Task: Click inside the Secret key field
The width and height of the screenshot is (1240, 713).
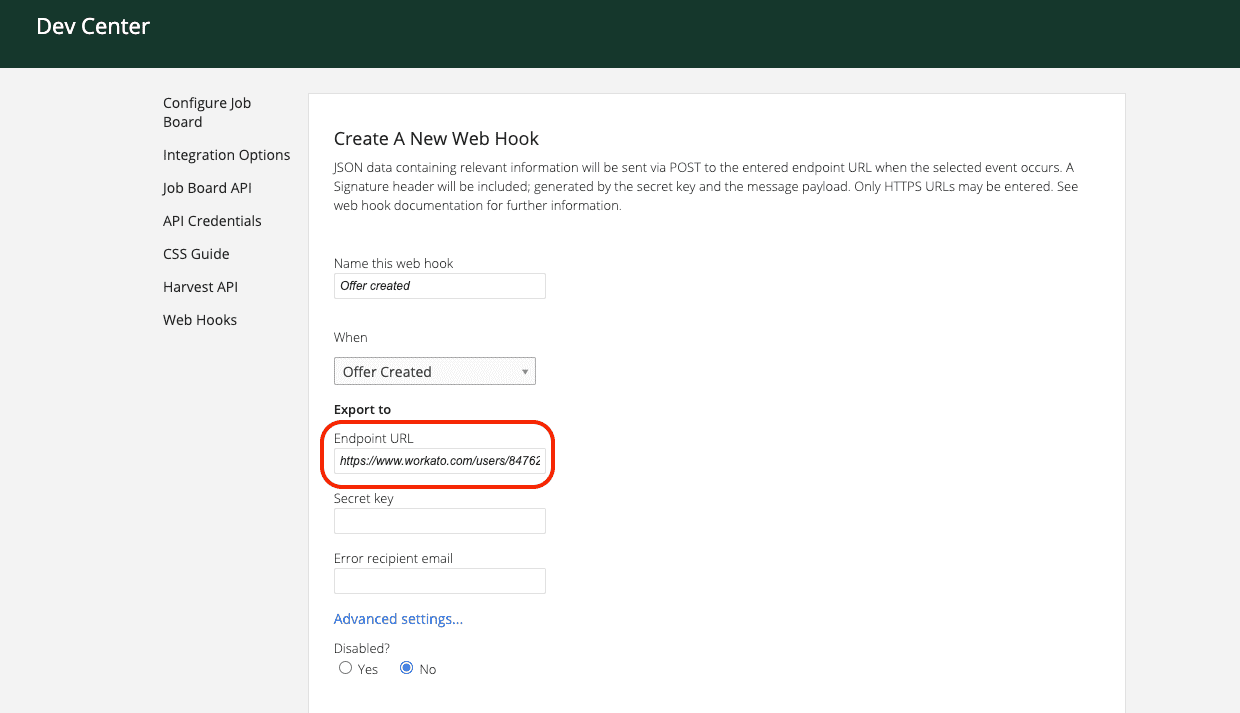Action: 439,520
